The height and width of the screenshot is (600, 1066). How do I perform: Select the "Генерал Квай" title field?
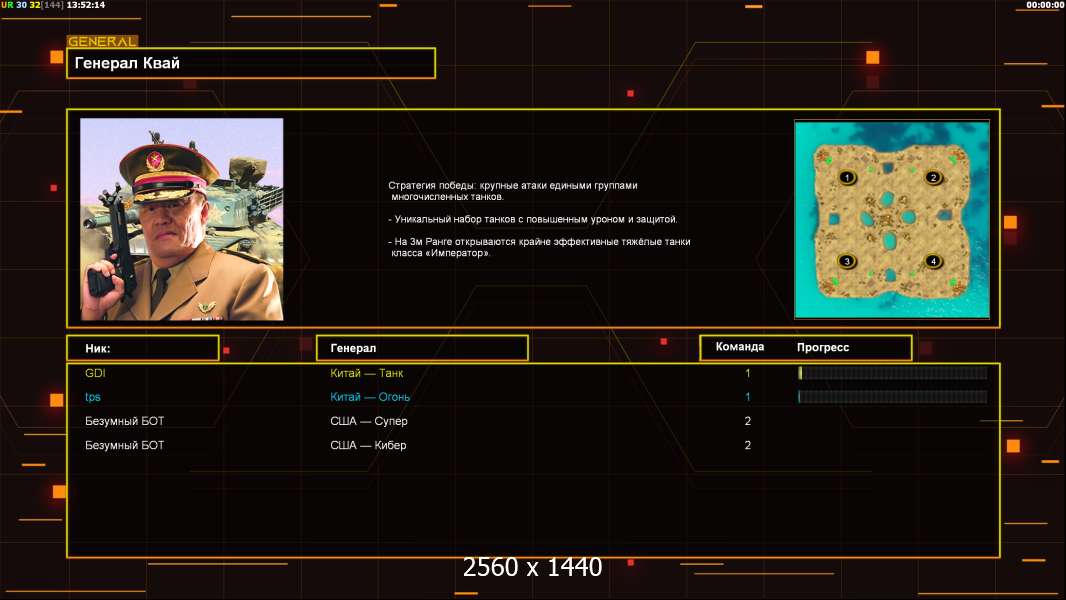tap(250, 63)
